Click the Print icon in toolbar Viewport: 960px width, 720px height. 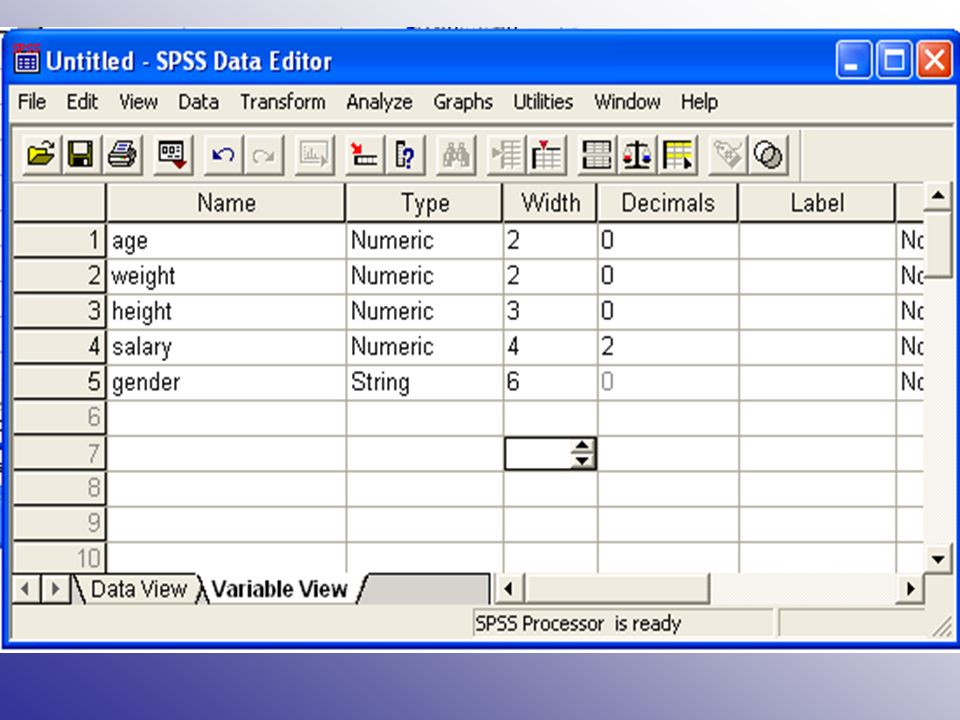(122, 154)
